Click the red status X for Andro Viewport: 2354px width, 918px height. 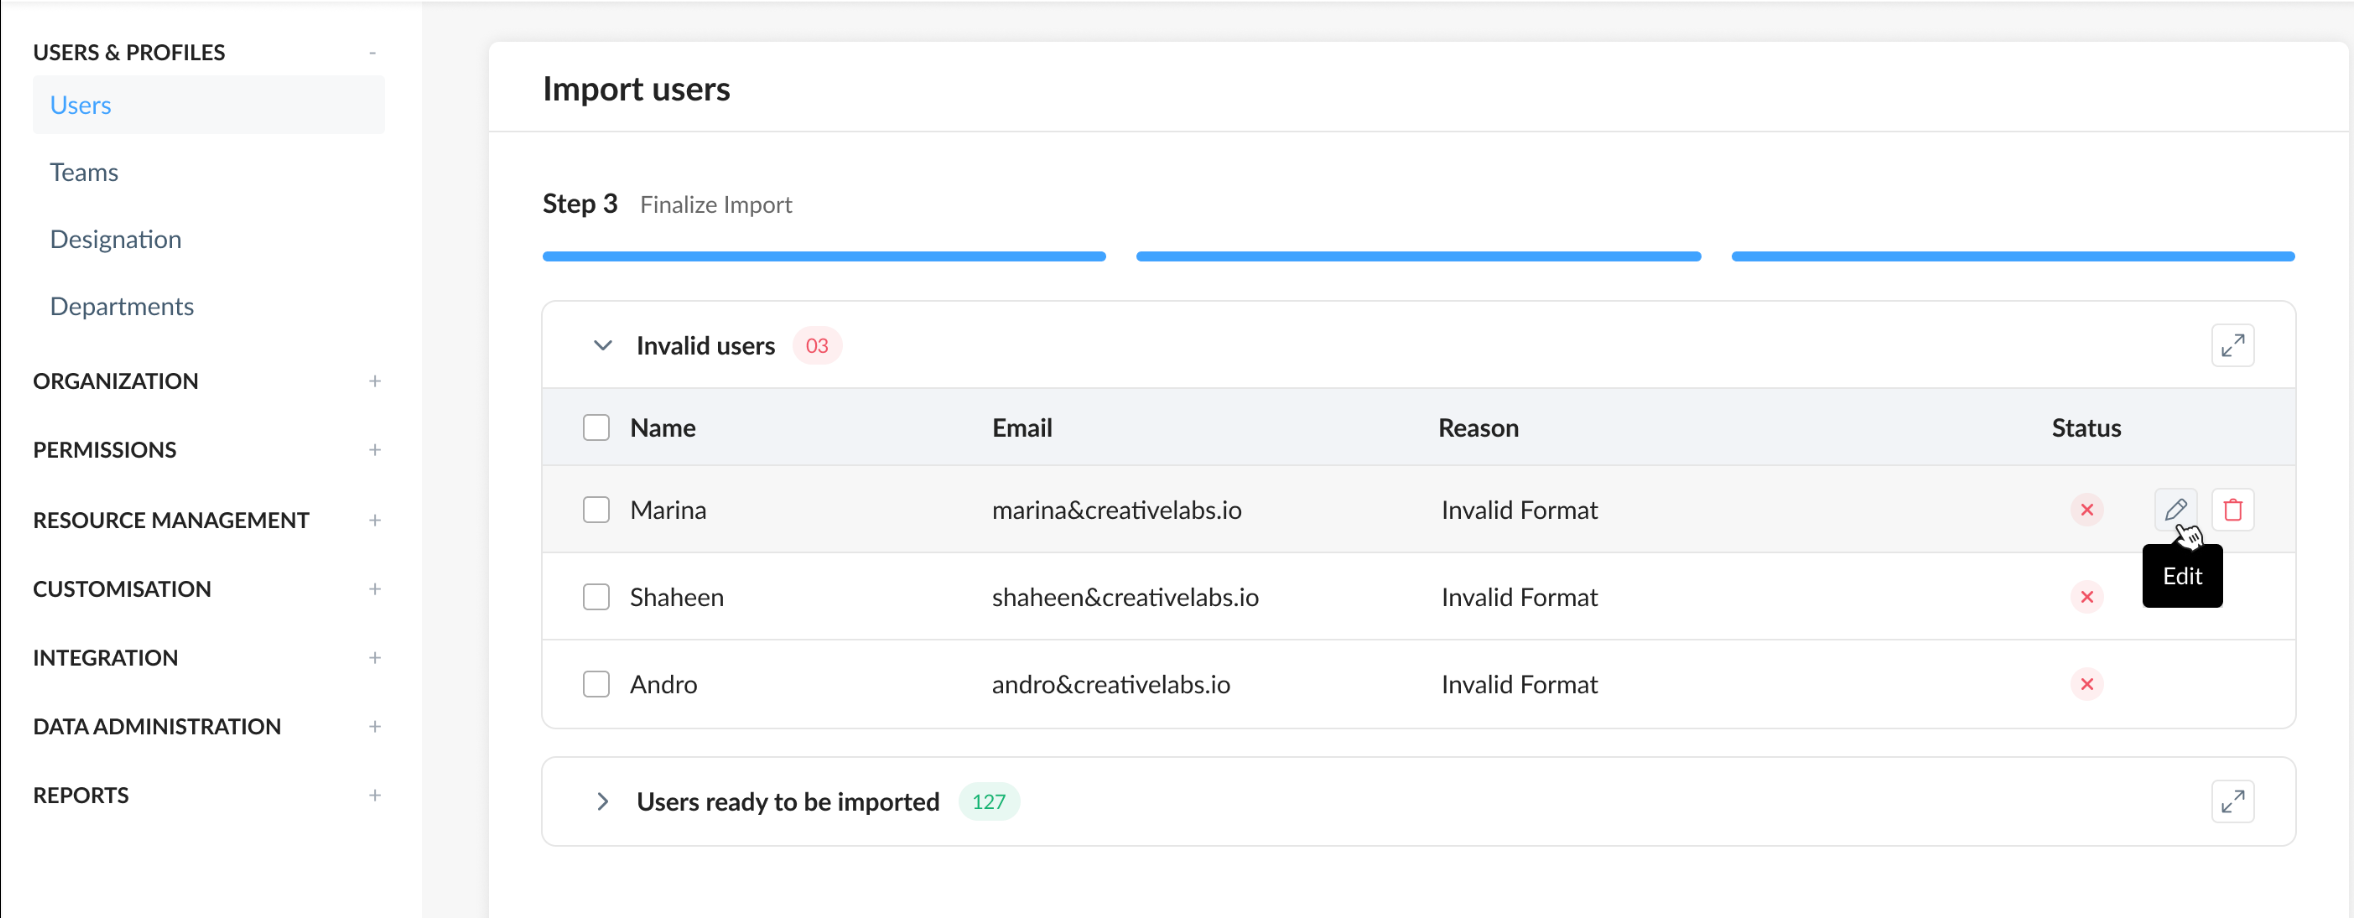[x=2087, y=684]
